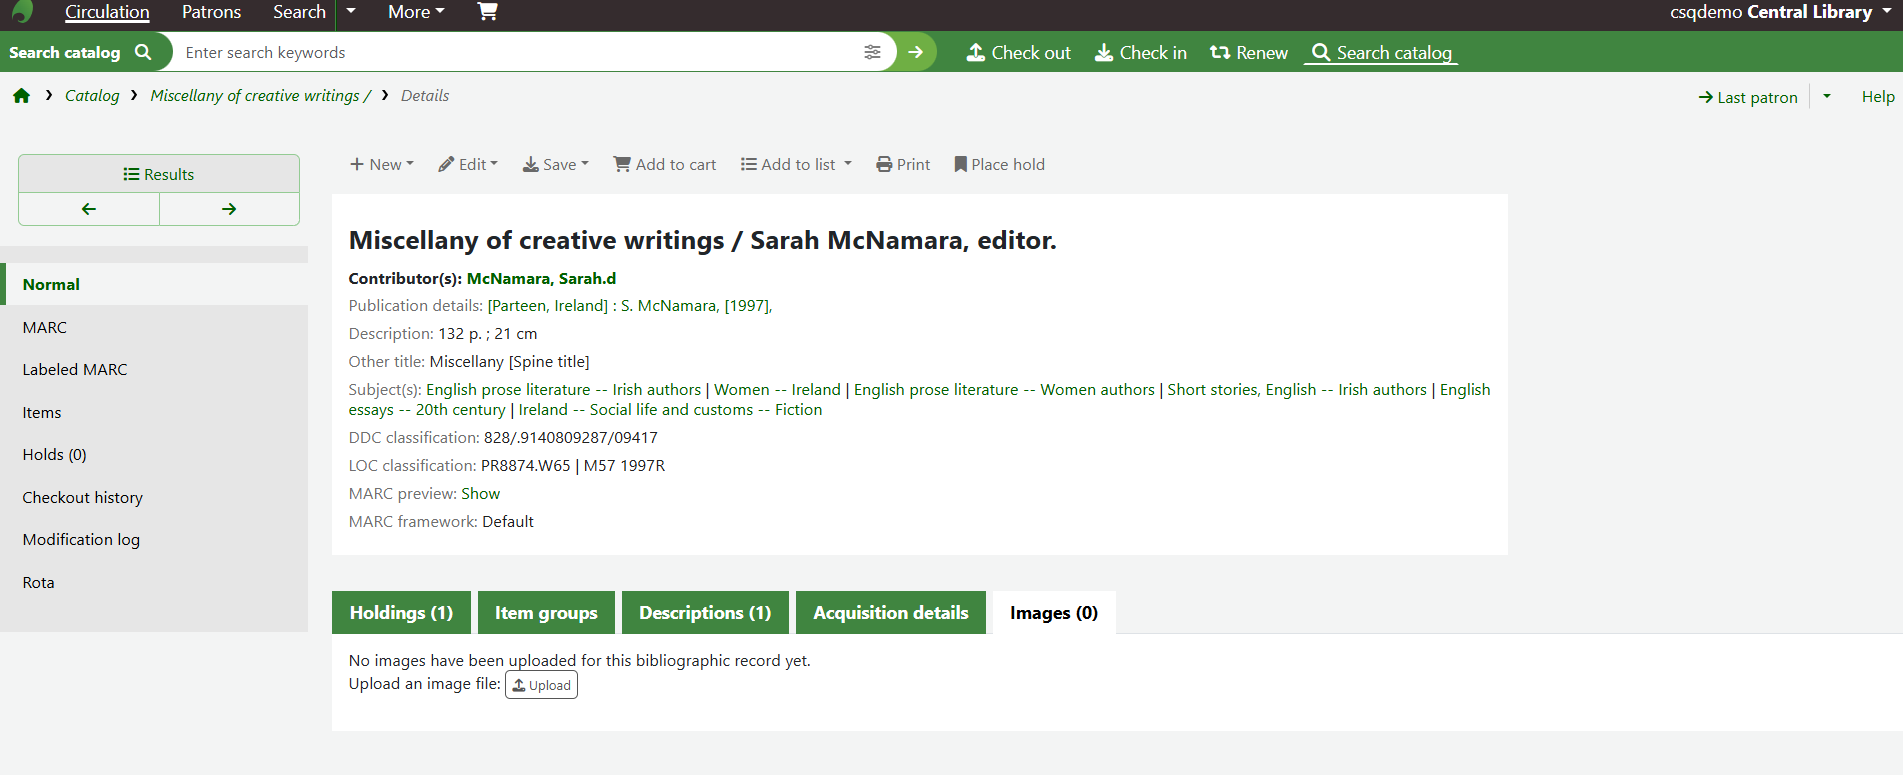Focus the search keywords input field
This screenshot has height=775, width=1903.
point(515,52)
